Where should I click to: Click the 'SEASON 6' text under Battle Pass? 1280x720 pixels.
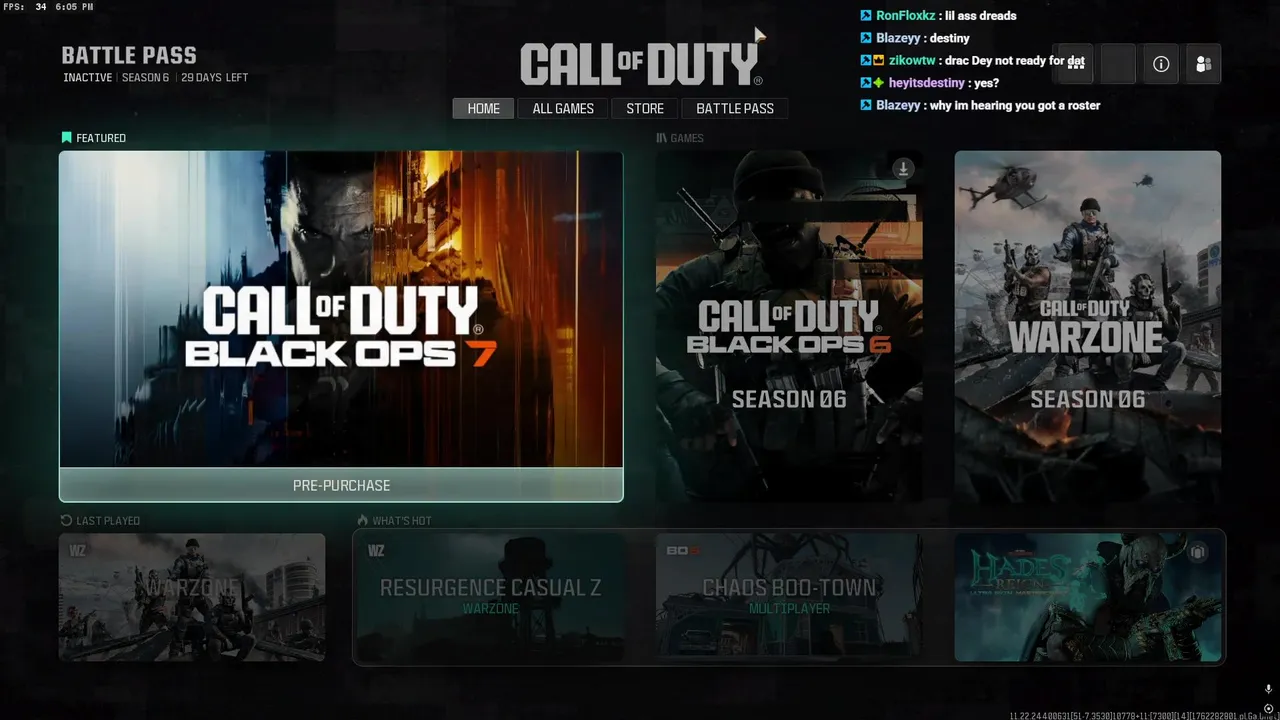click(x=145, y=78)
